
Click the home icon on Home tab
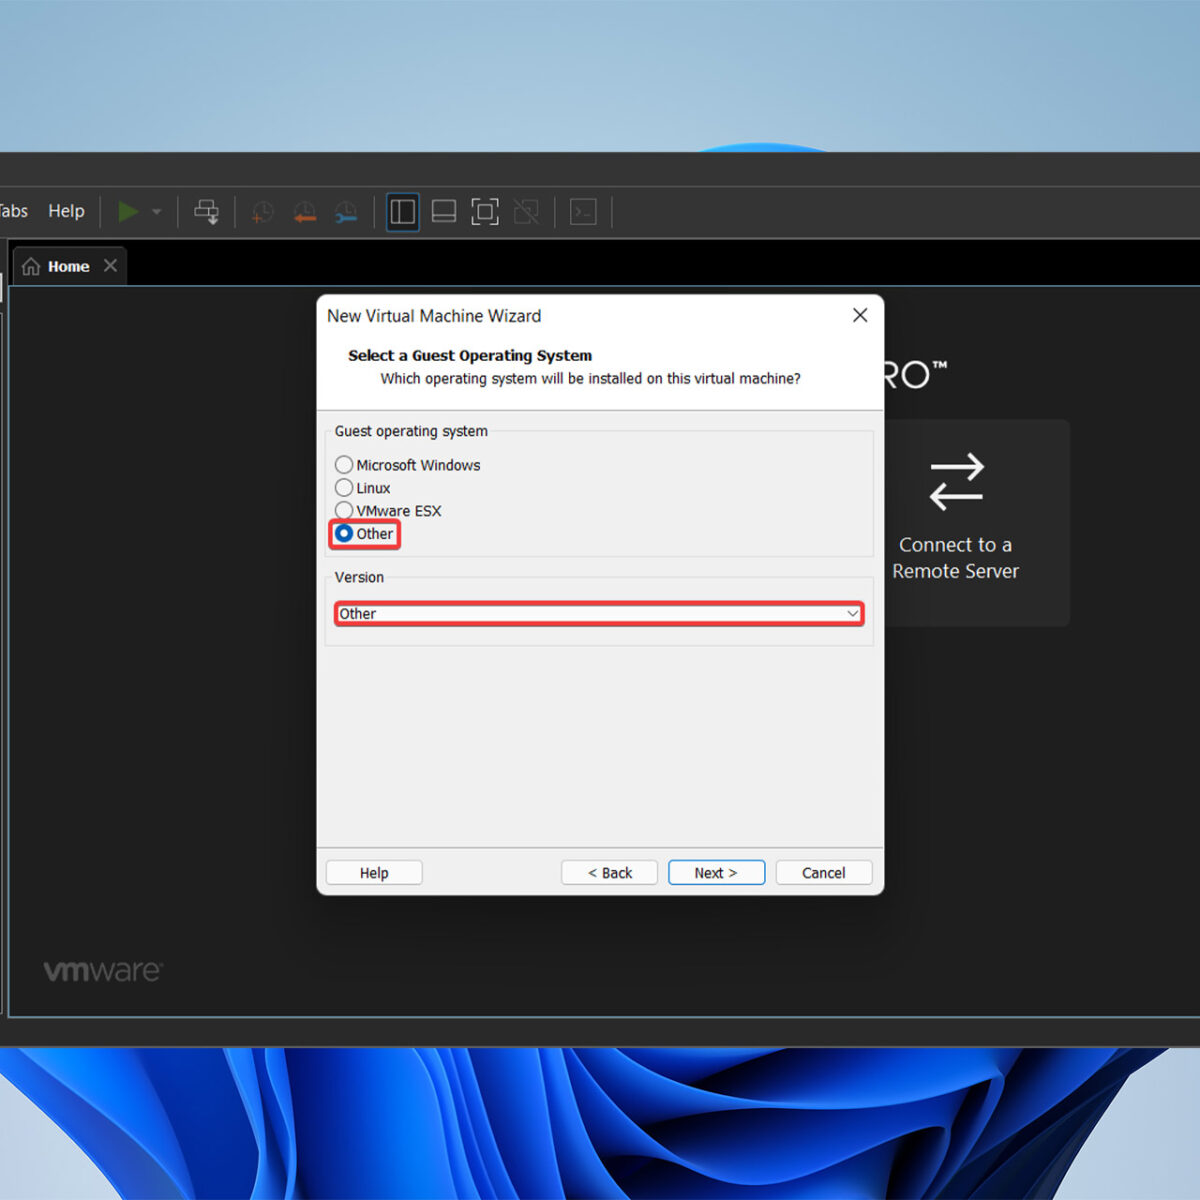tap(31, 266)
